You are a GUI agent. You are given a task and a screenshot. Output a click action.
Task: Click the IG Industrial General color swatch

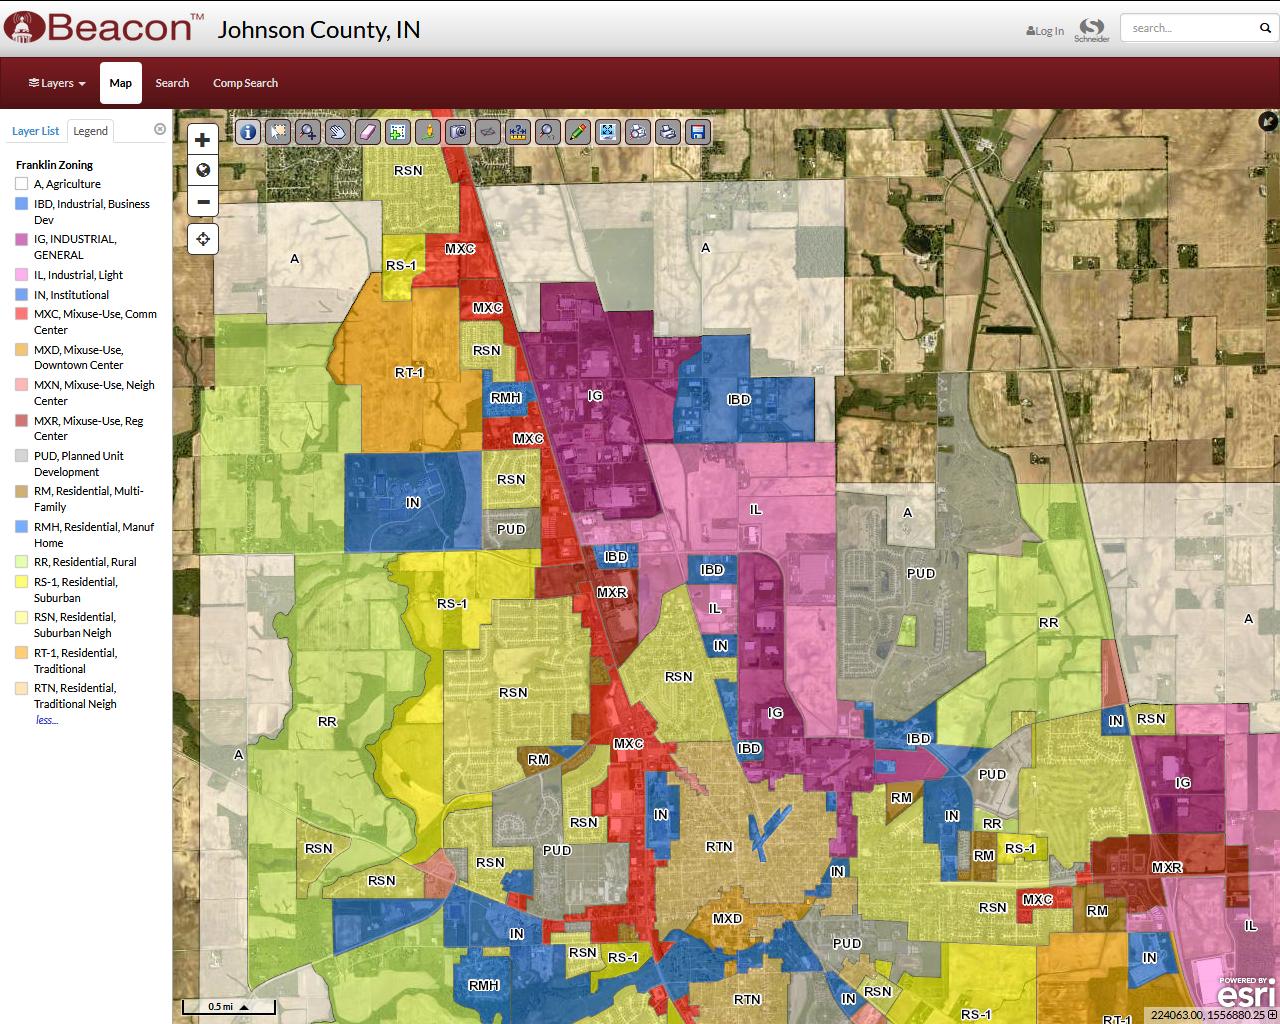pyautogui.click(x=22, y=240)
